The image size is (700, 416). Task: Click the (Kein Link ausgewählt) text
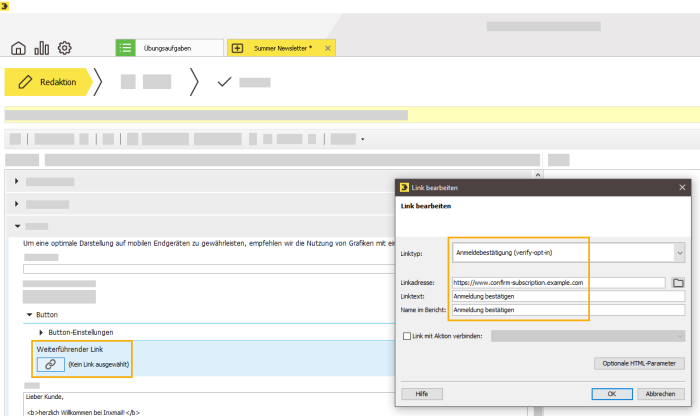pos(99,364)
